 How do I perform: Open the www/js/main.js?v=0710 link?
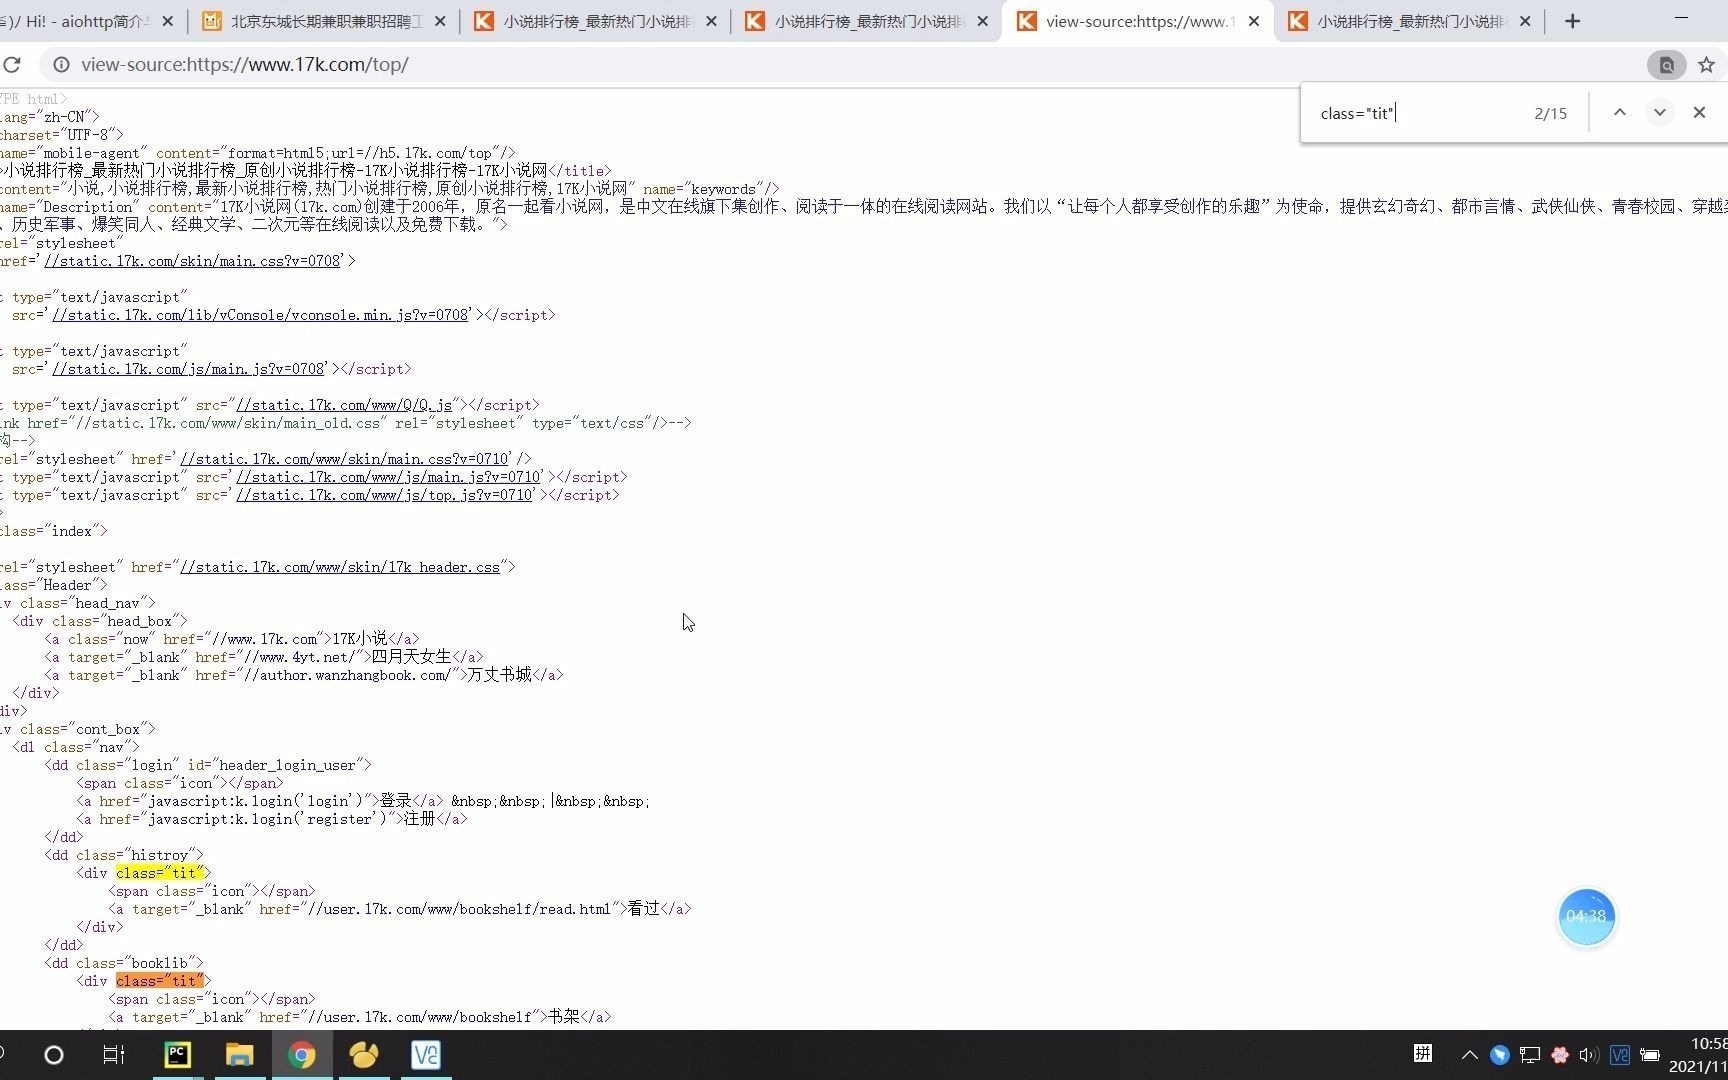pyautogui.click(x=388, y=477)
